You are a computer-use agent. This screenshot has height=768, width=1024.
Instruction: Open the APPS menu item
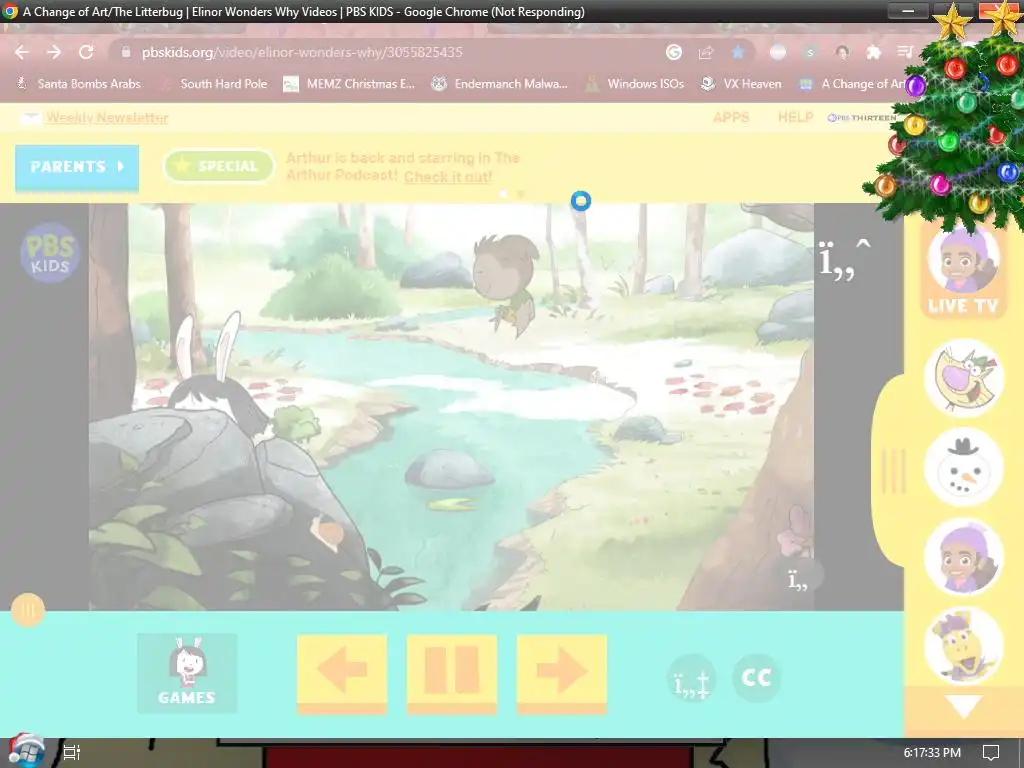pos(731,118)
